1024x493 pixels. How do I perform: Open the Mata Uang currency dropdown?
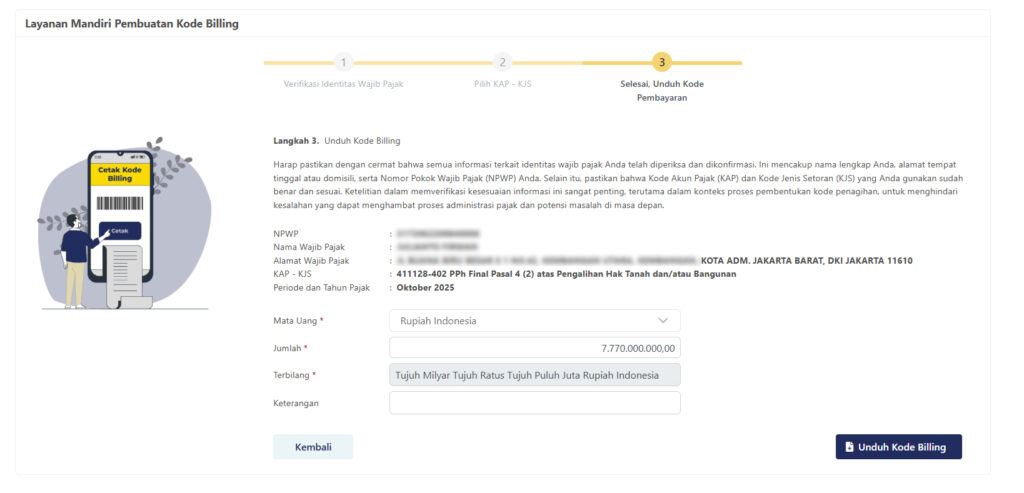[534, 321]
